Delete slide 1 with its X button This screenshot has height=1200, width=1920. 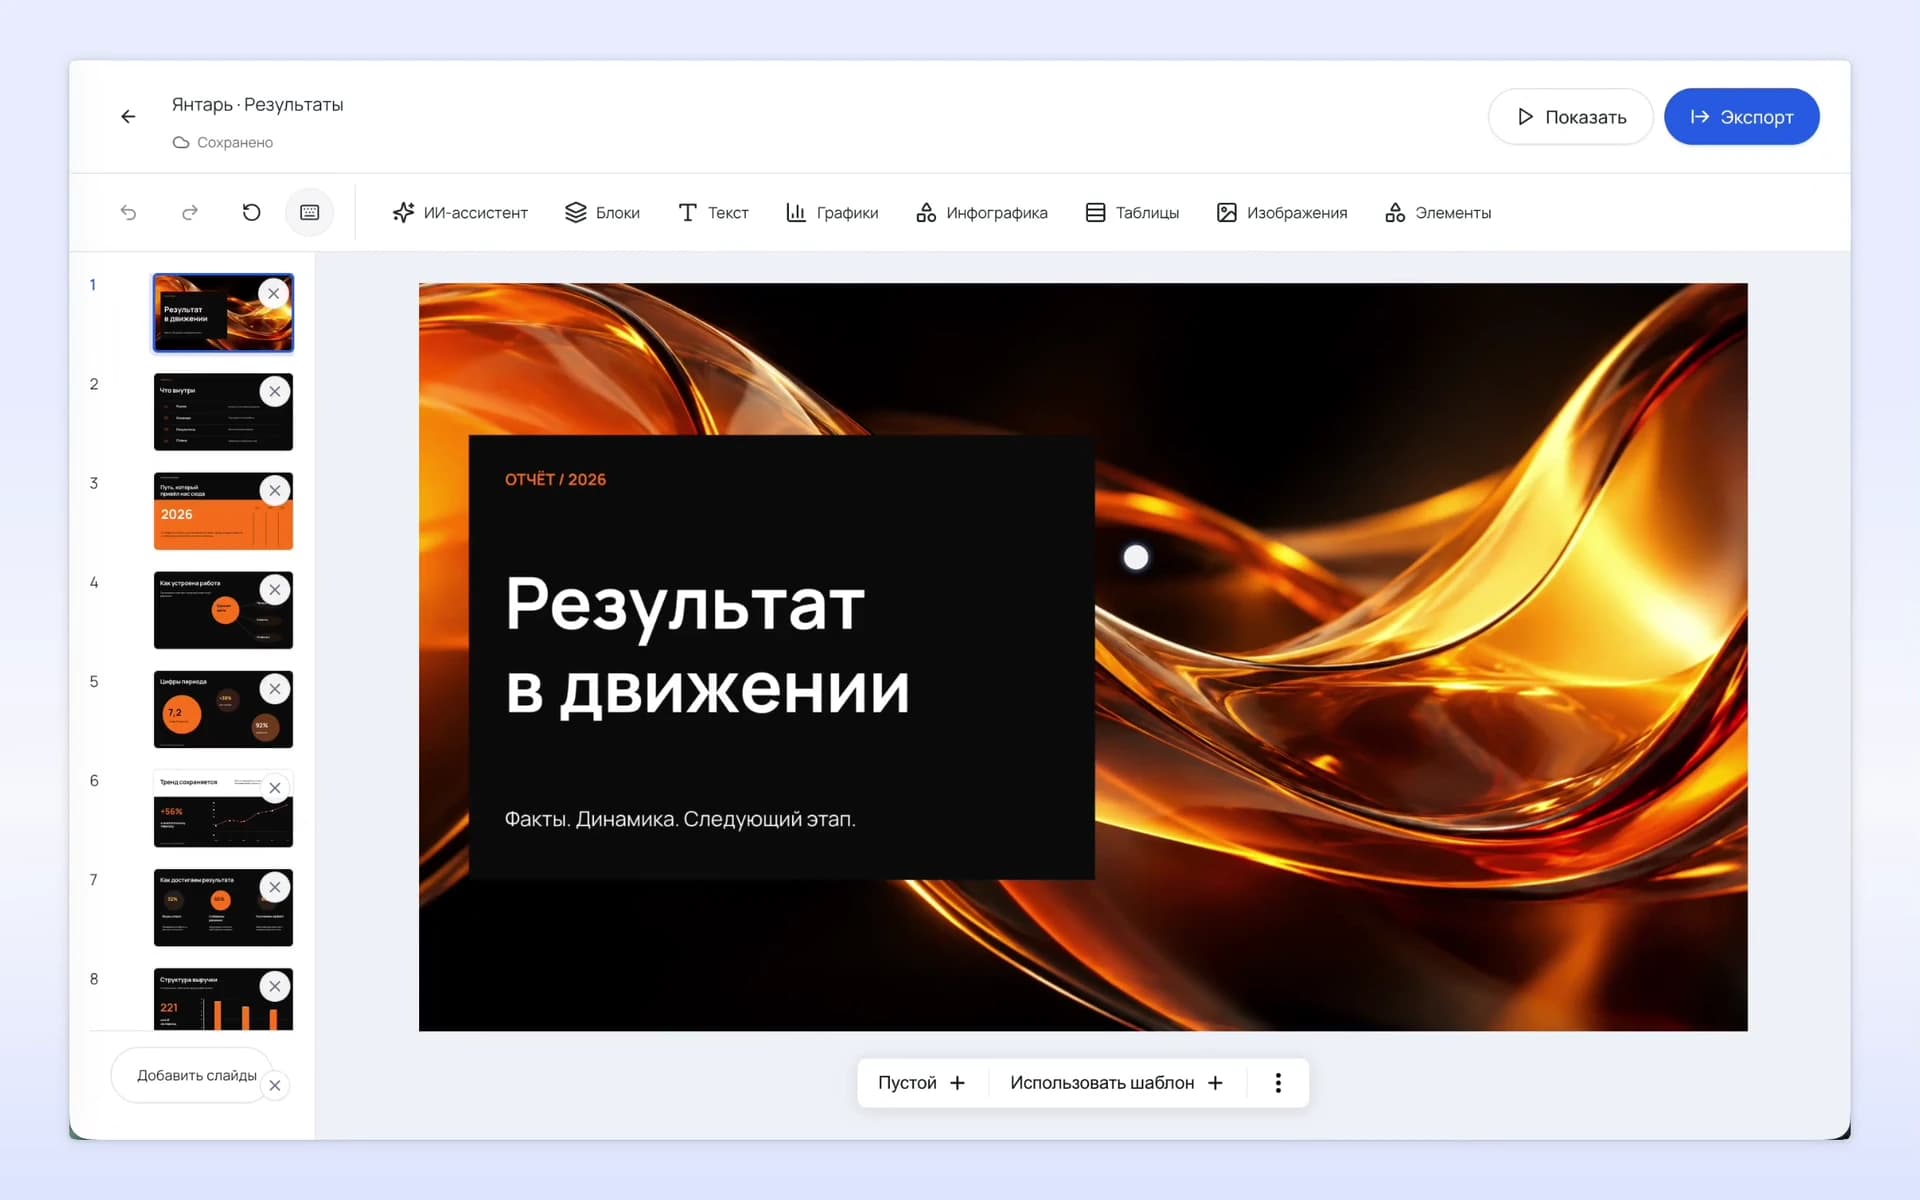274,293
